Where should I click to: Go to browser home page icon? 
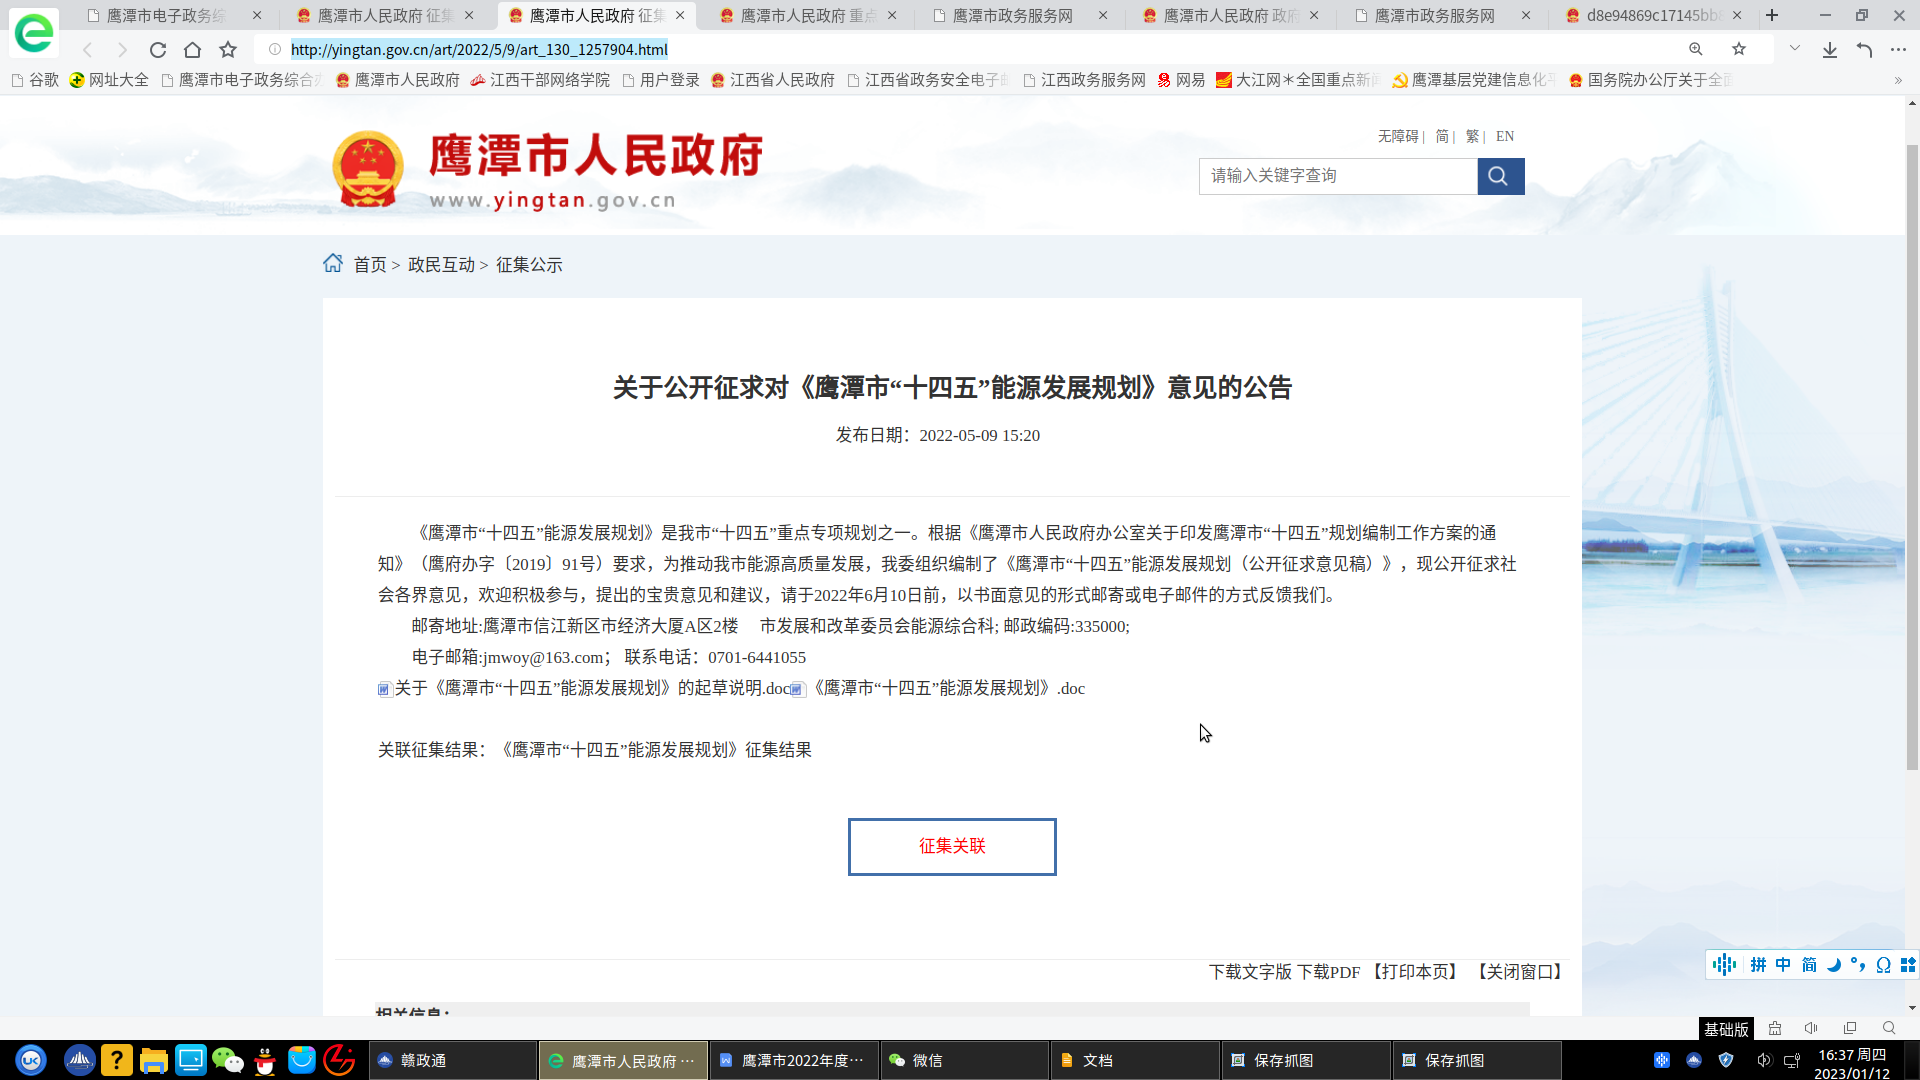[x=192, y=50]
